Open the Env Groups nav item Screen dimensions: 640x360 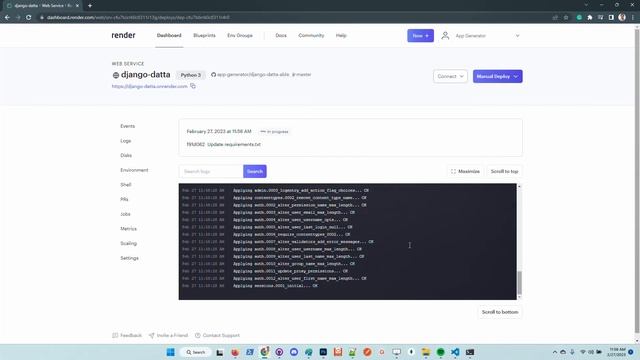coord(240,36)
